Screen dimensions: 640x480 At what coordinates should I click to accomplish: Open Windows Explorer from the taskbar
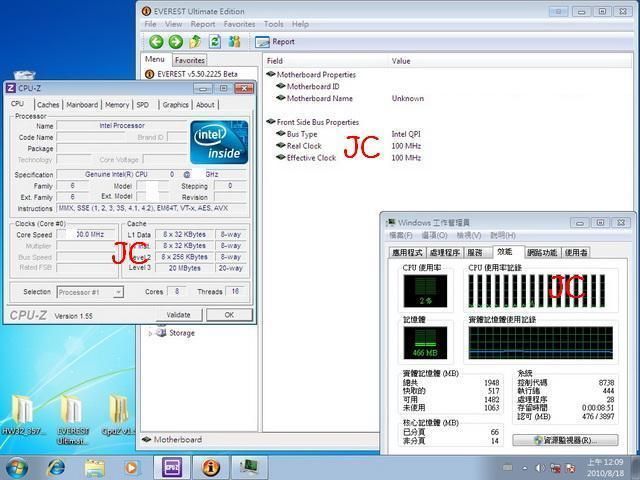95,468
